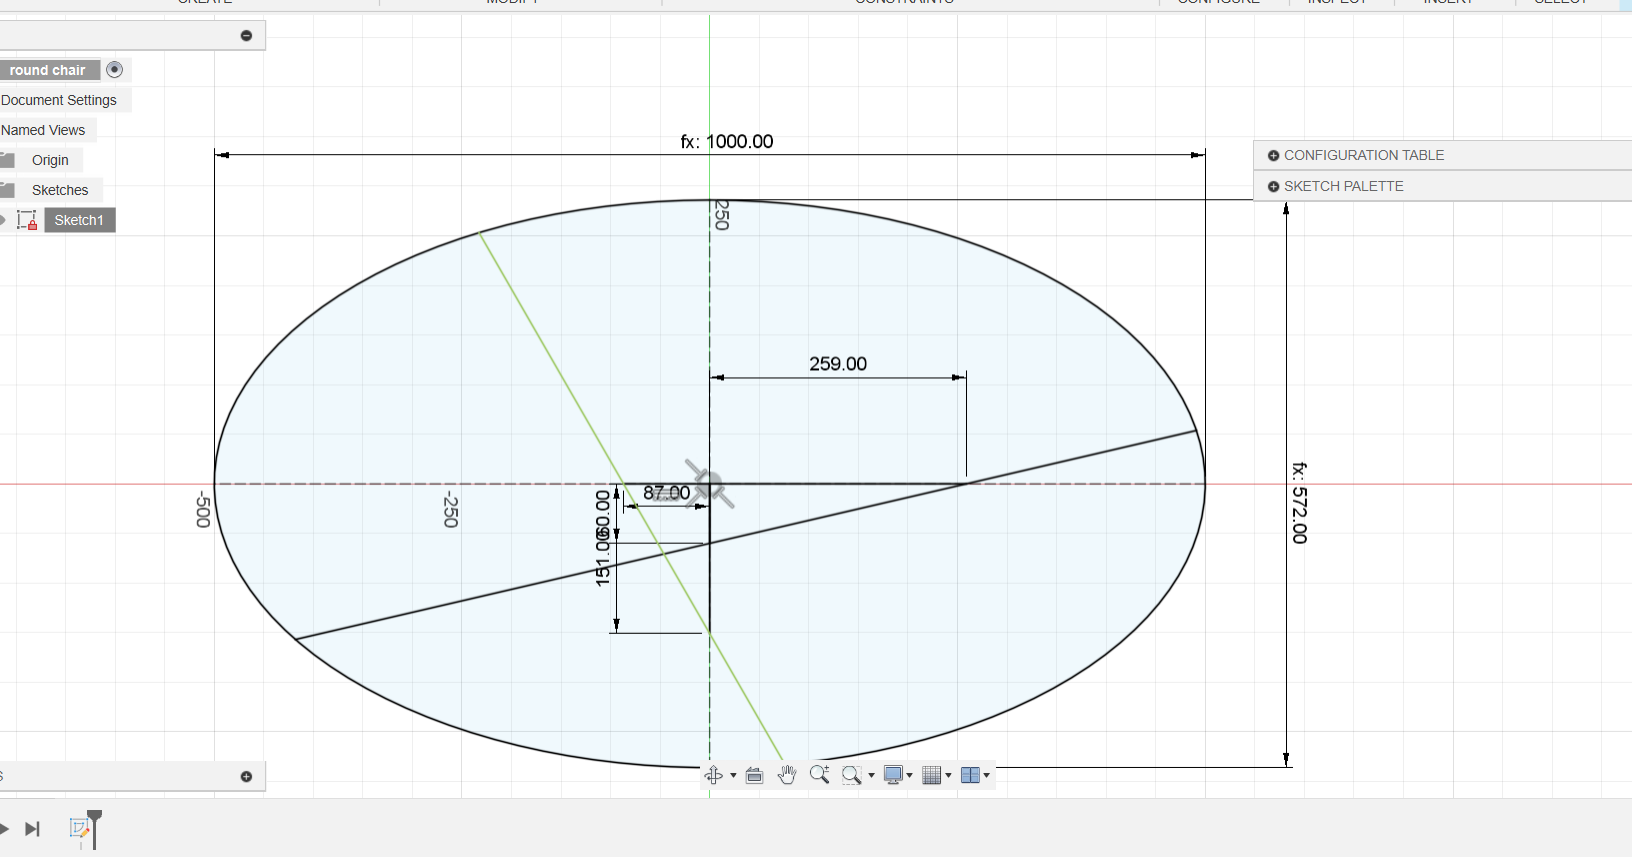This screenshot has height=857, width=1632.
Task: Open the Display Settings dropdown arrow
Action: click(909, 775)
